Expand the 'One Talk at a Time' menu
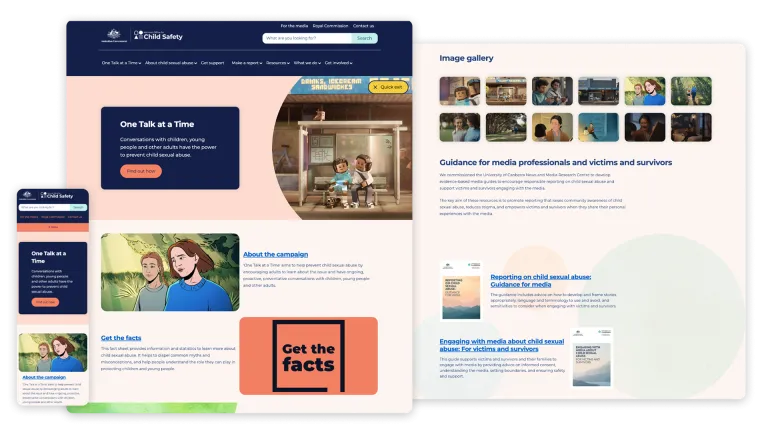 121,63
